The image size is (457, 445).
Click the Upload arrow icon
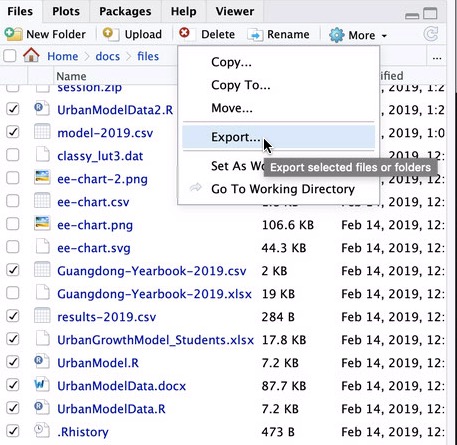click(110, 34)
